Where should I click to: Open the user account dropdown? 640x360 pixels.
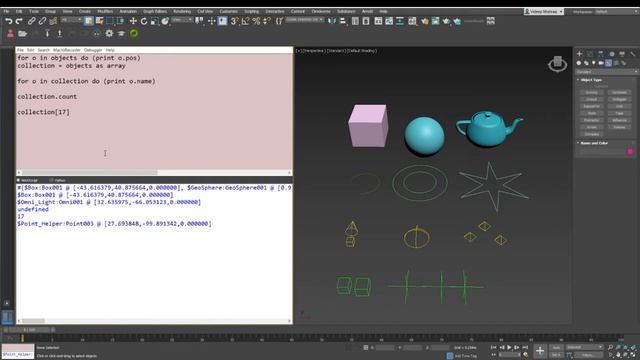544,11
